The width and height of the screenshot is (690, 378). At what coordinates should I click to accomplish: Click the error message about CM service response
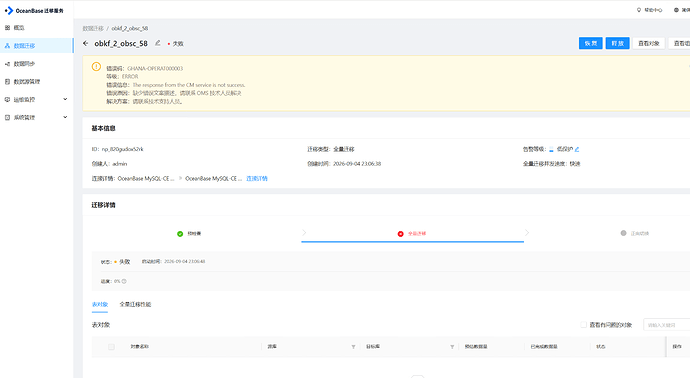click(x=189, y=85)
